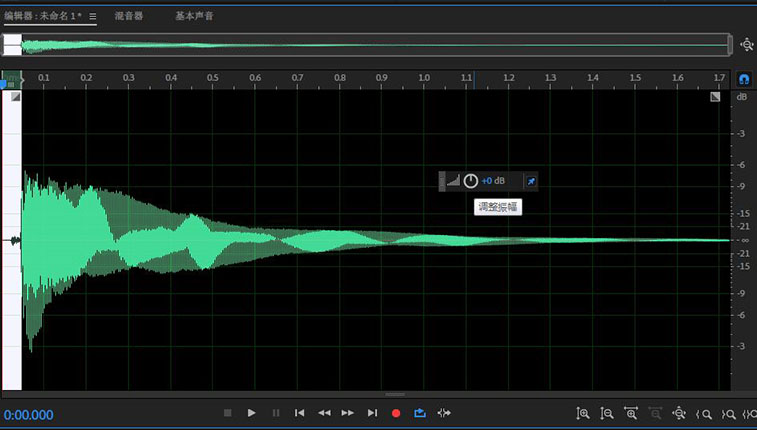
Task: Click the Fast Forward button
Action: click(x=348, y=413)
